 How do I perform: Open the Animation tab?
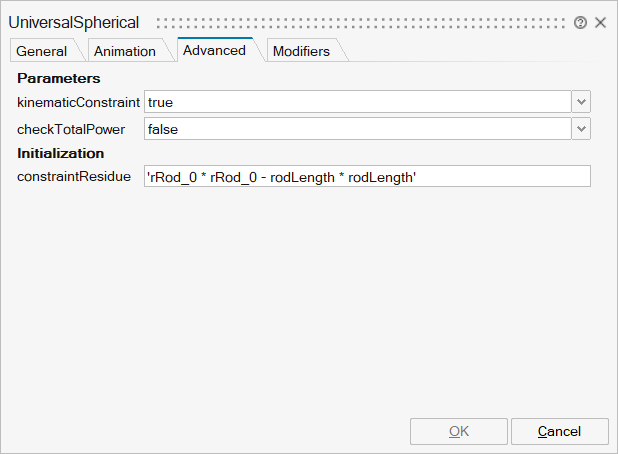point(125,51)
